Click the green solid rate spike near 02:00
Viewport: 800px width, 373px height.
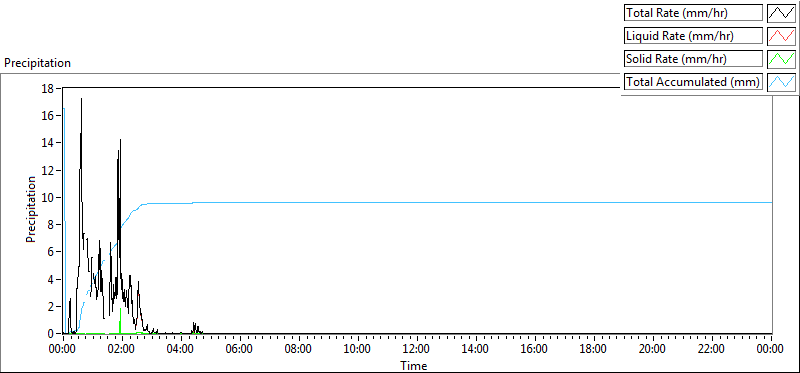(120, 319)
